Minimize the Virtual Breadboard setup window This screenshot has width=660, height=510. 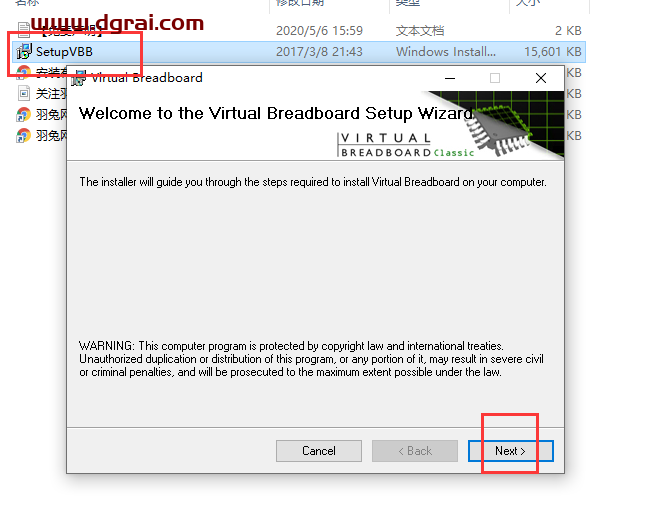[450, 78]
